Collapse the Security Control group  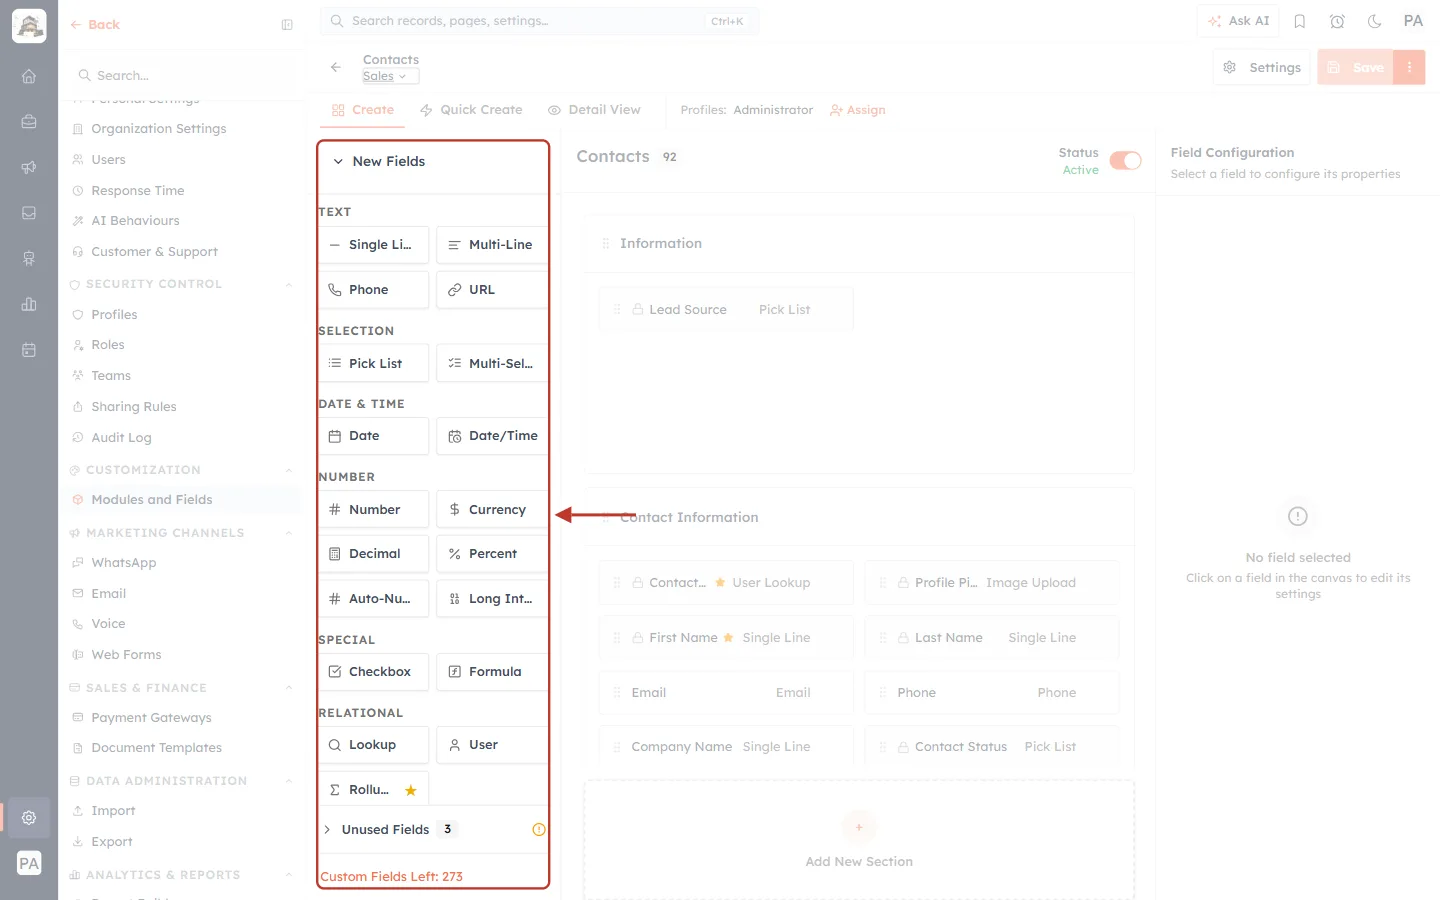(x=289, y=284)
